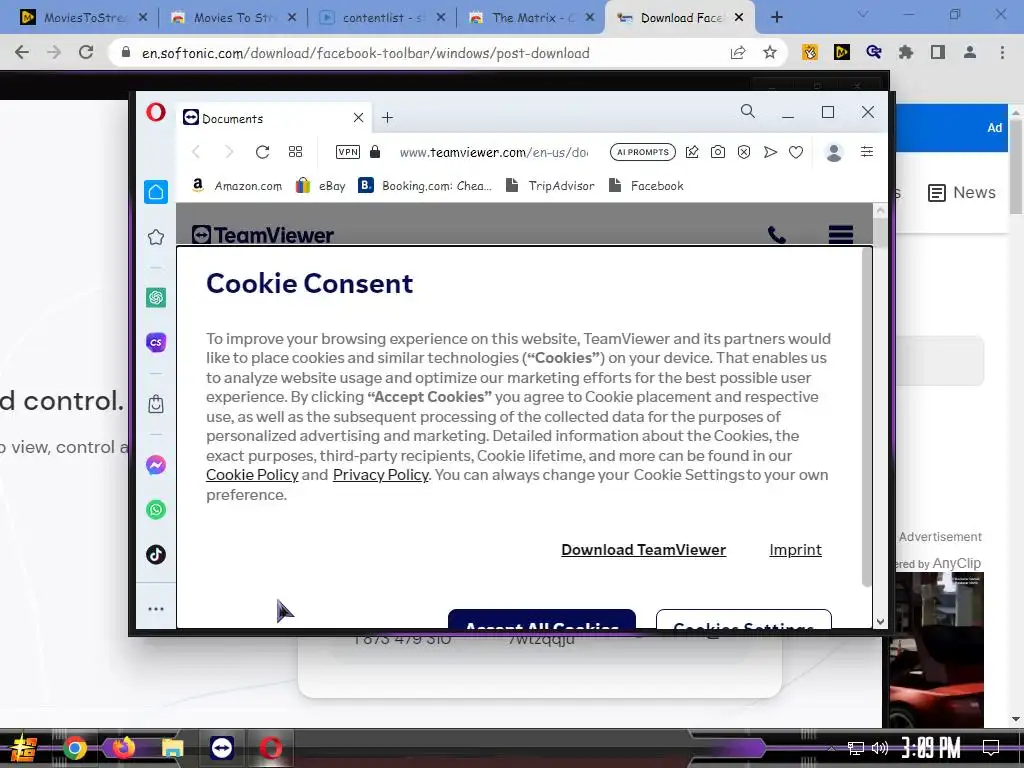Open Opera ad blocker shield icon
This screenshot has width=1024, height=768.
(744, 152)
